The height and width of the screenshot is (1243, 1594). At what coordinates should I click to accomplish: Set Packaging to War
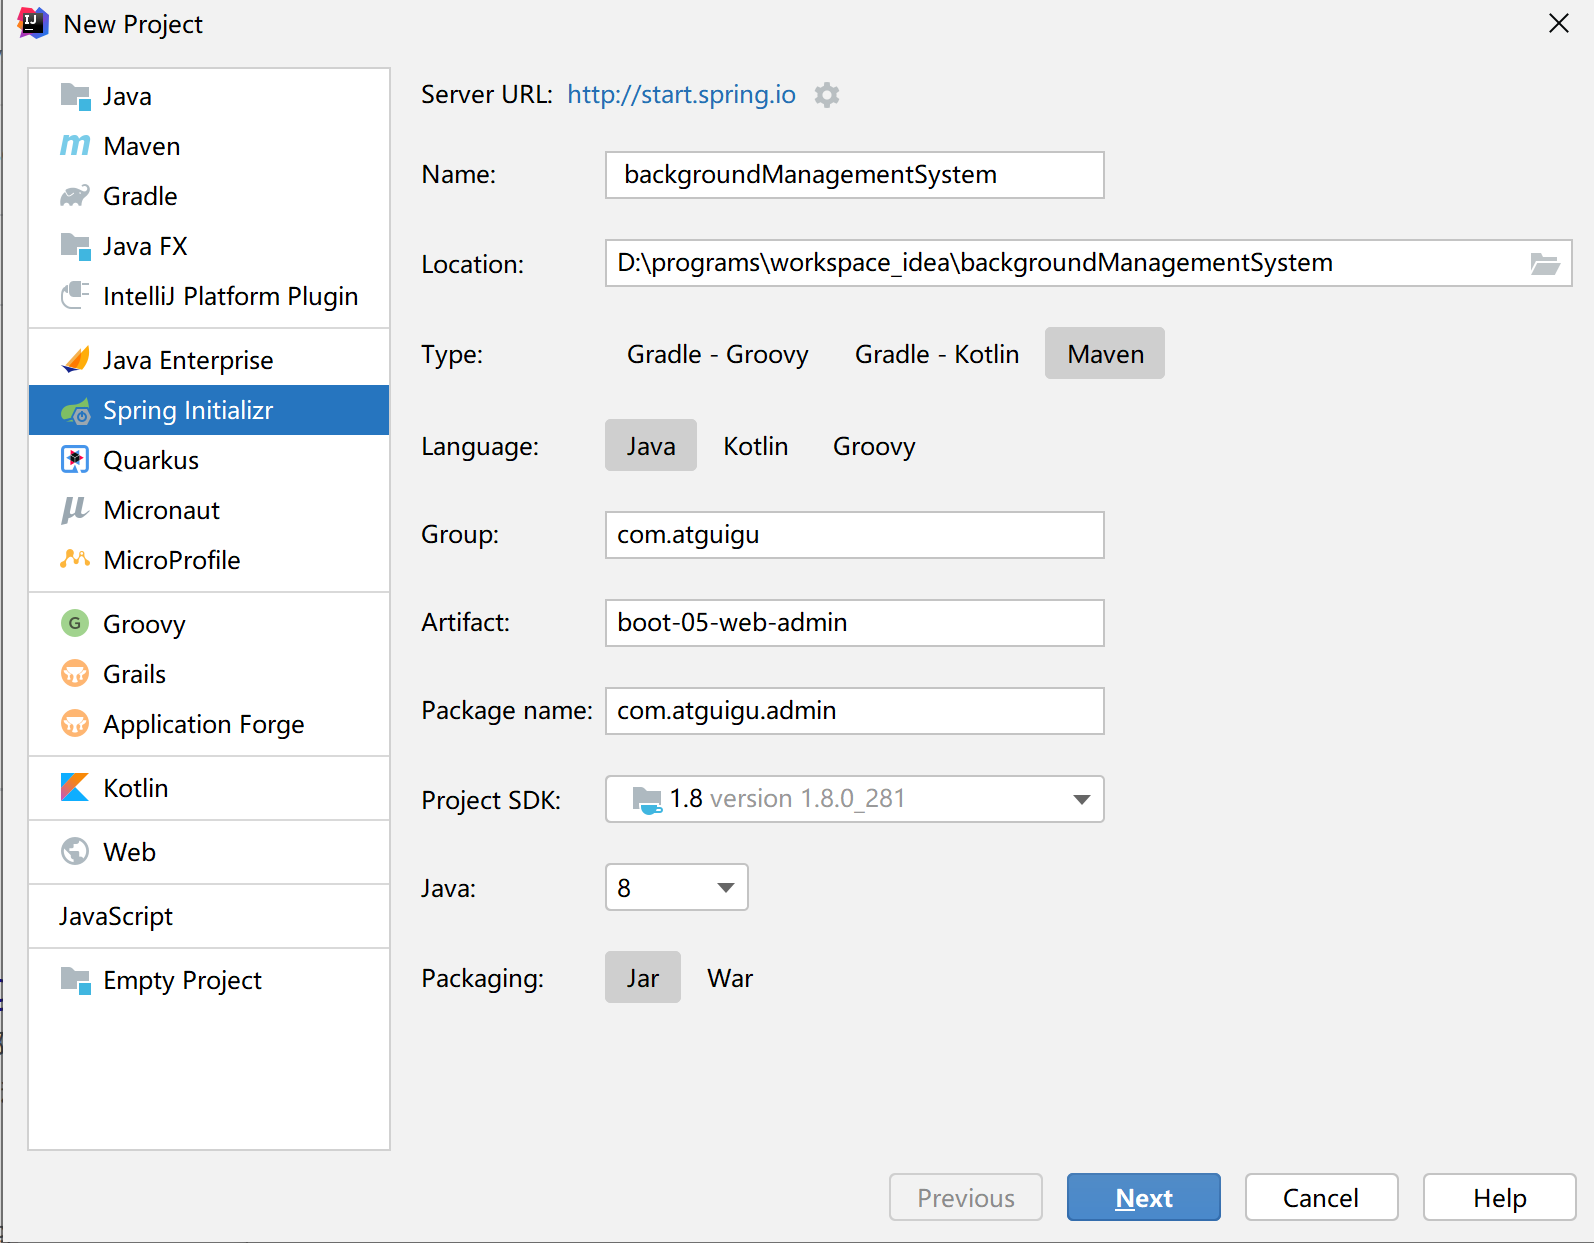tap(729, 978)
